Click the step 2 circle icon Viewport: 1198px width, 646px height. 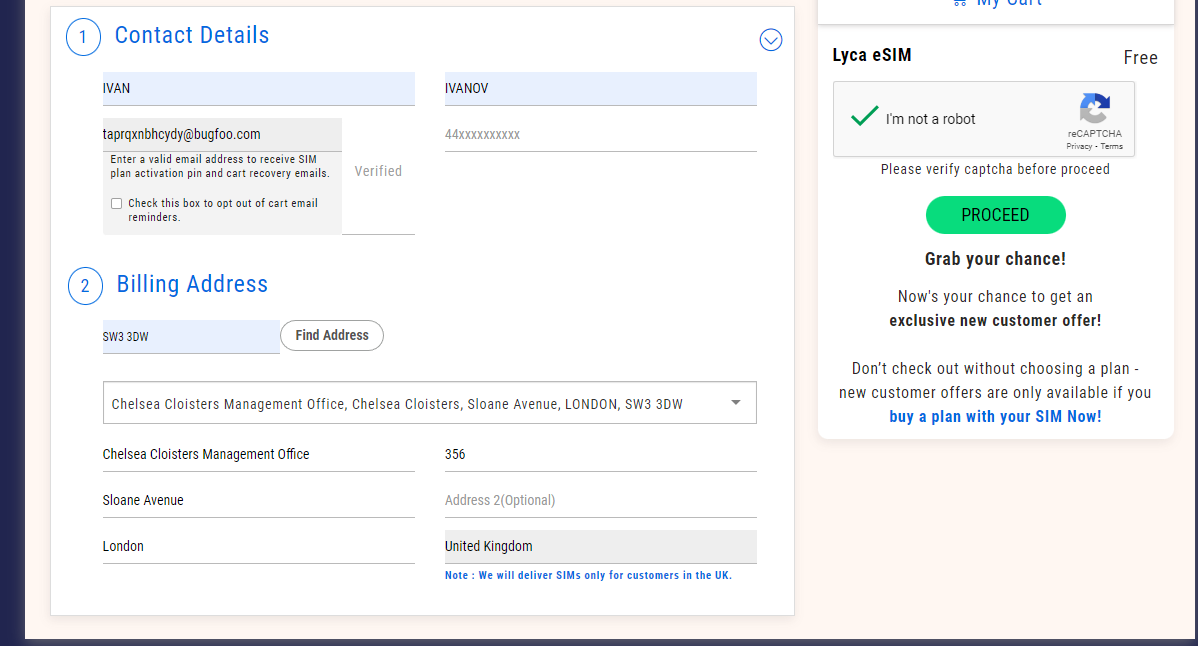(85, 287)
